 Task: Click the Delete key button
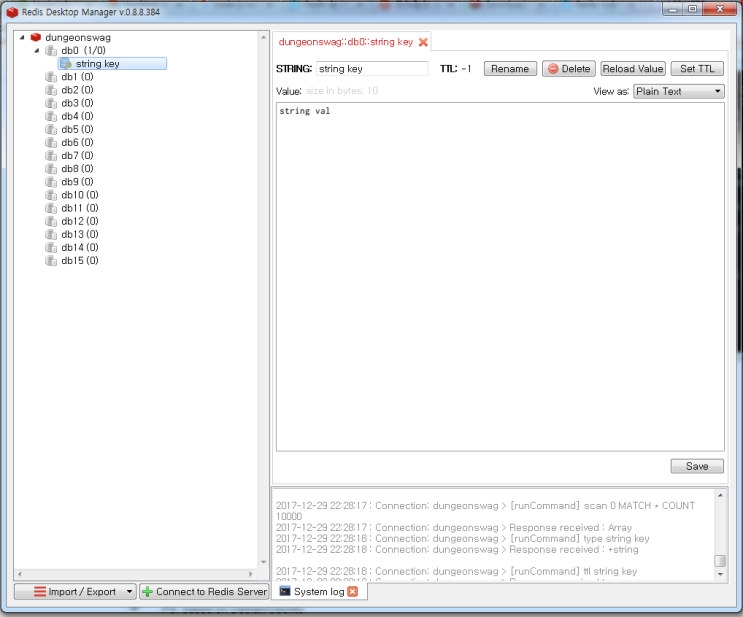pos(569,69)
